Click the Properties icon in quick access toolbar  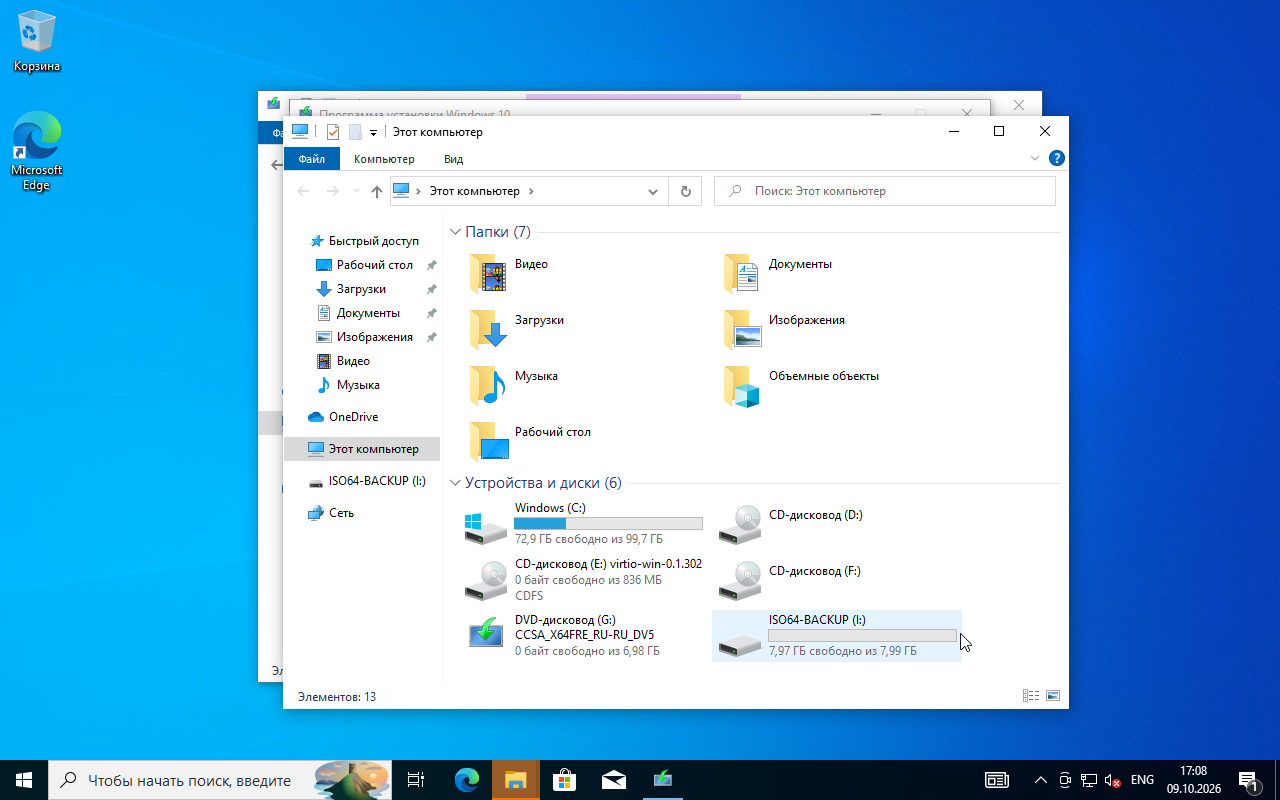333,132
